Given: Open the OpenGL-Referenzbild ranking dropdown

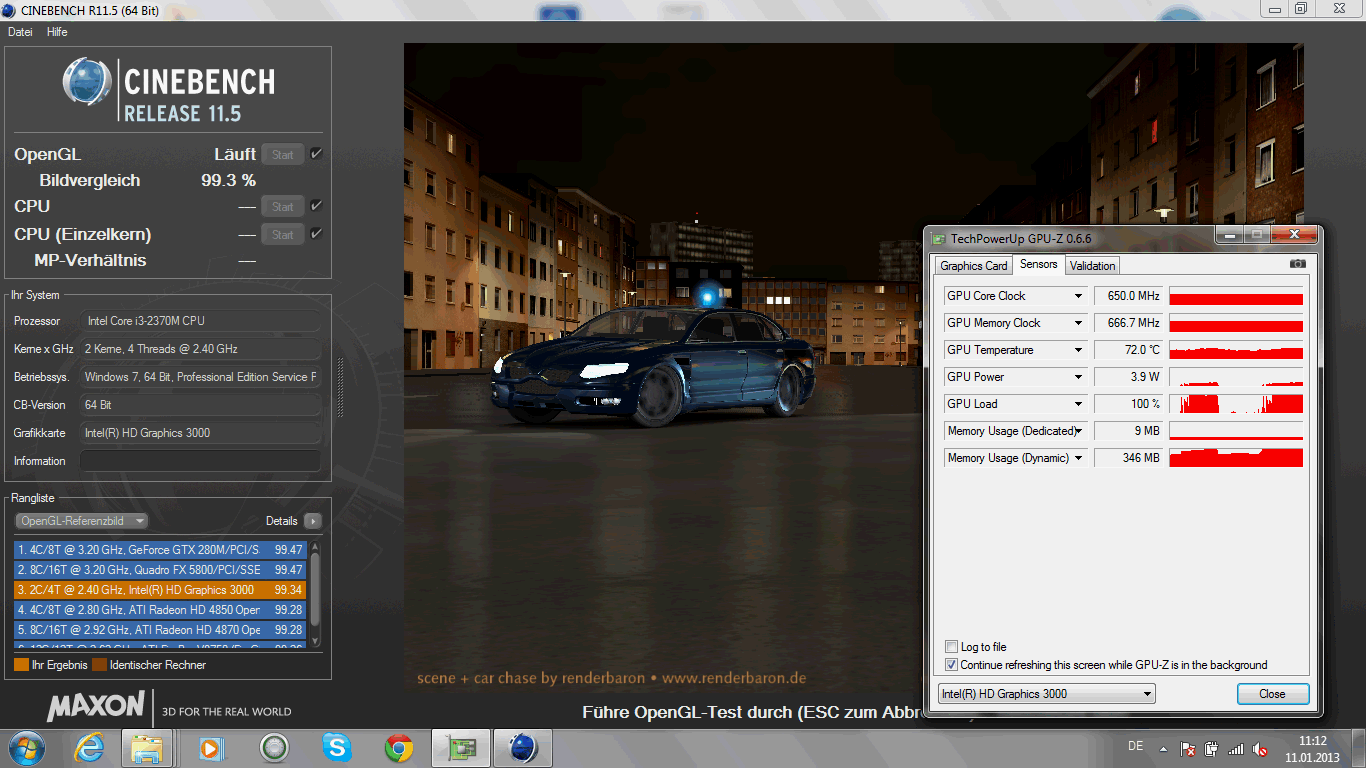Looking at the screenshot, I should [x=82, y=521].
